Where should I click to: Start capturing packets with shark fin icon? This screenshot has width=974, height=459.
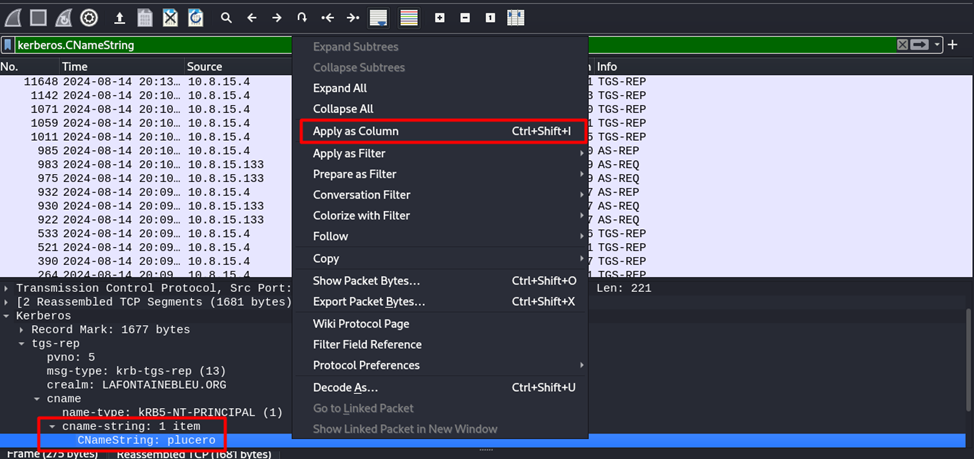click(13, 19)
